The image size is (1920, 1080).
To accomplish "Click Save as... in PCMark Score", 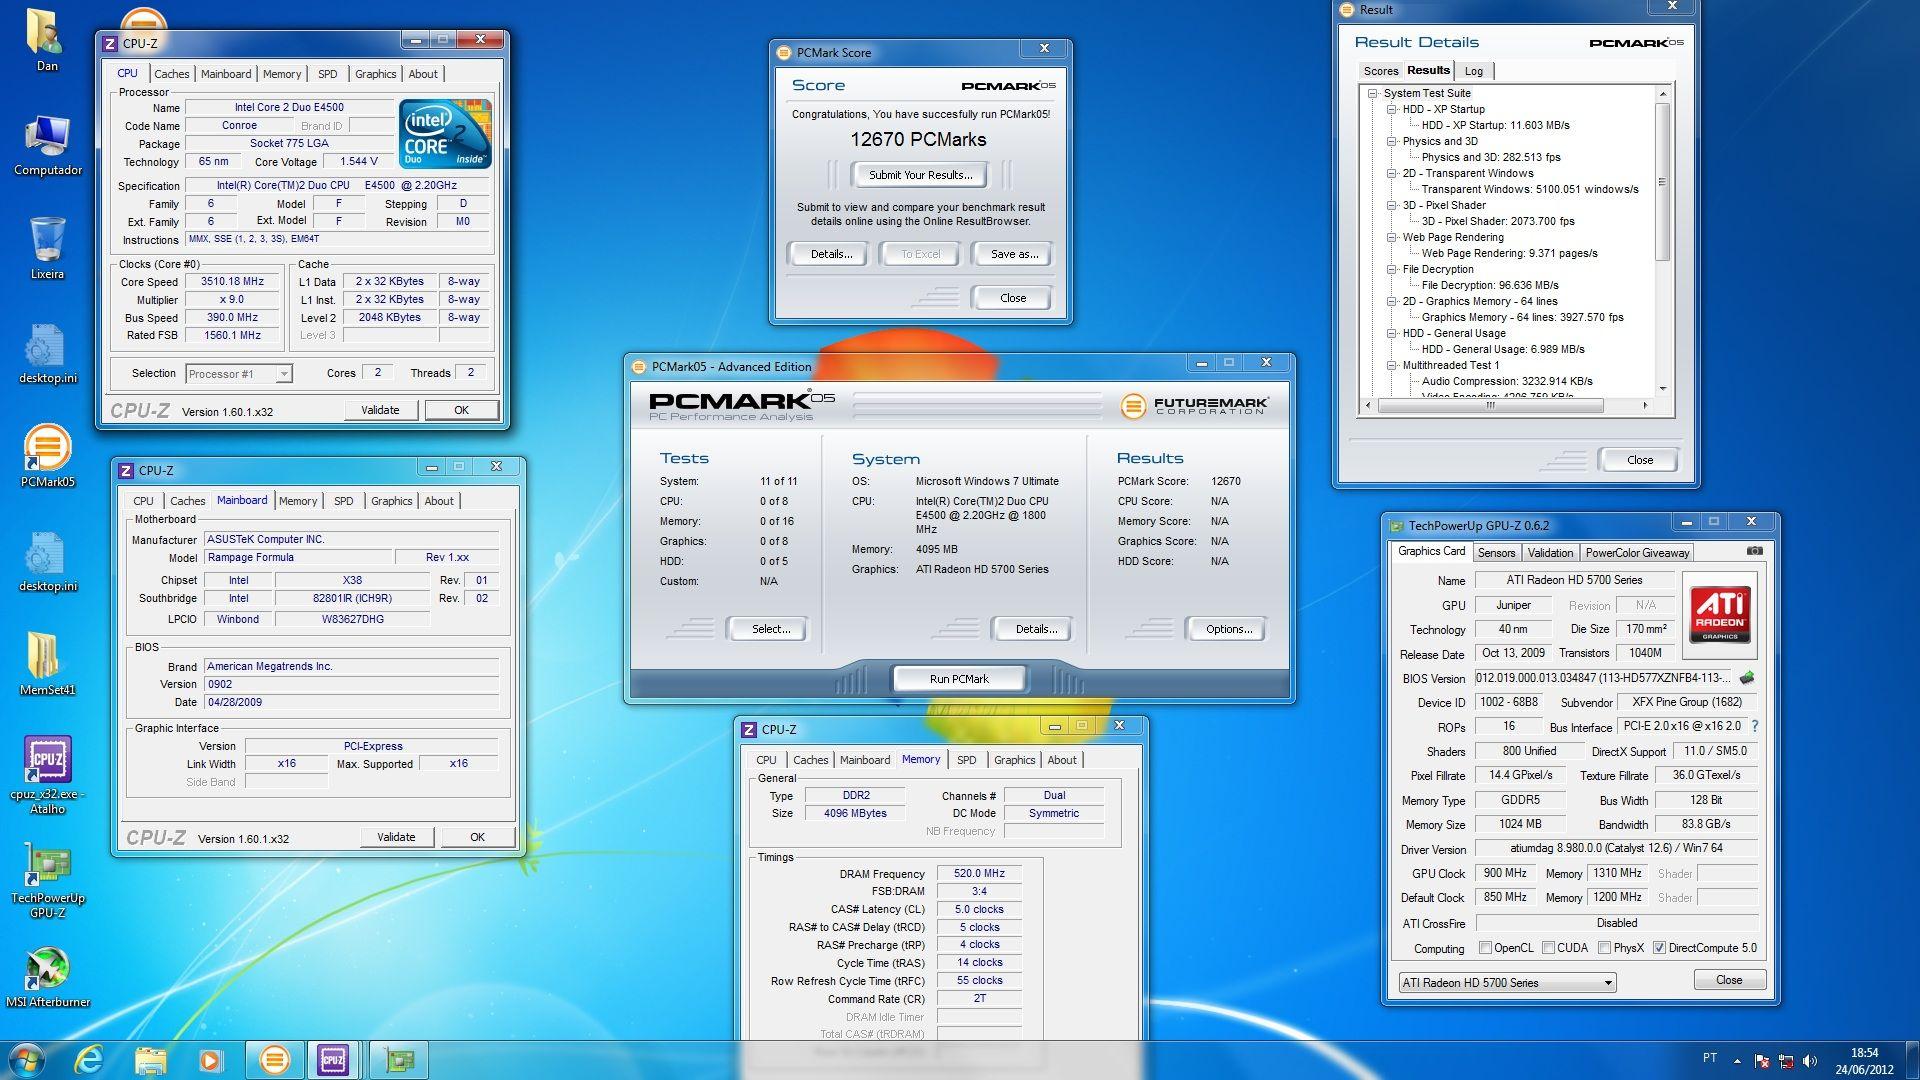I will (1014, 254).
